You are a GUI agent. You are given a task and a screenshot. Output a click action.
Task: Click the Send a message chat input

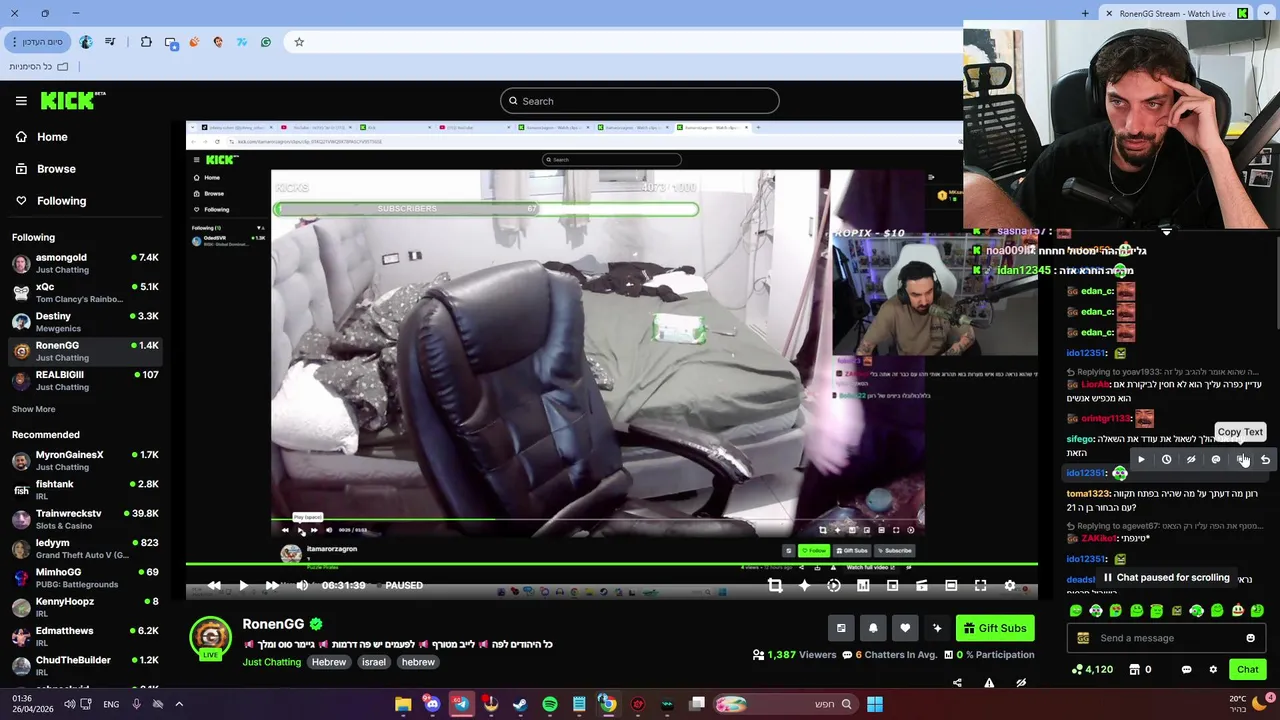1169,638
